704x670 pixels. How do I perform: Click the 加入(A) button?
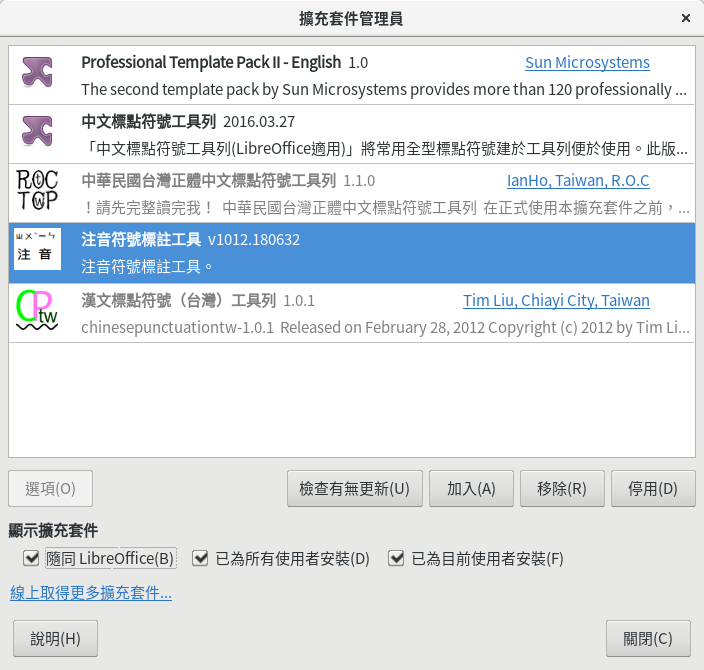point(471,489)
